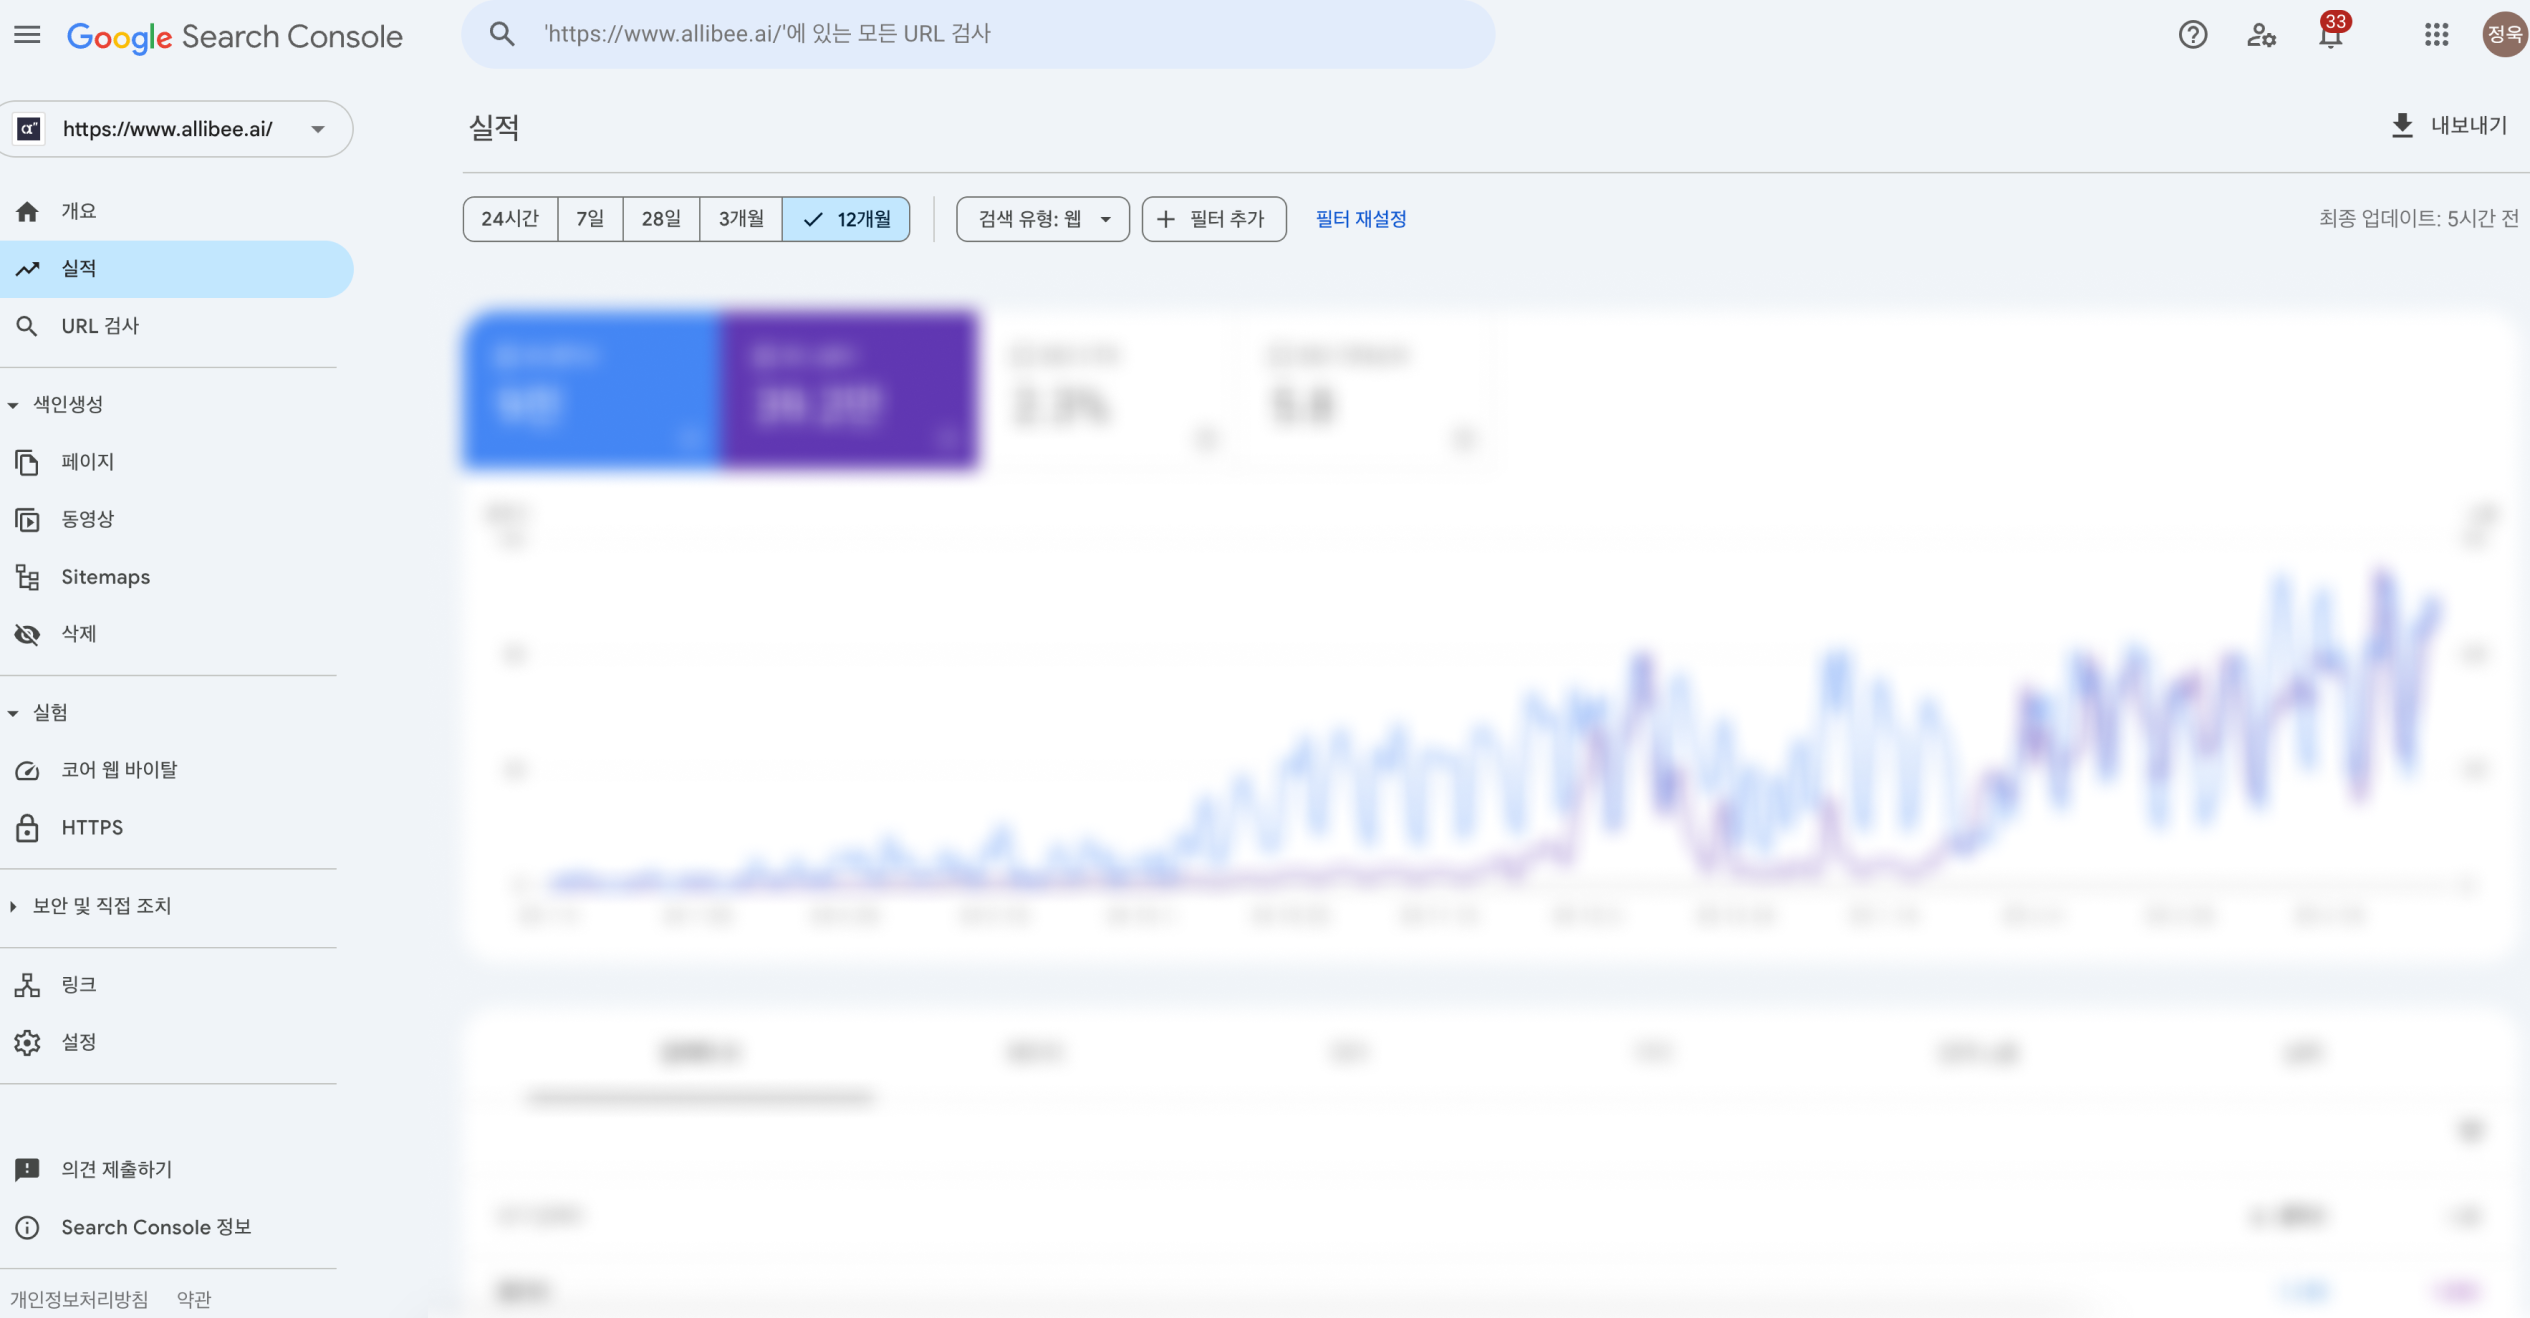2530x1318 pixels.
Task: Open the 검색 유형: 웹 dropdown
Action: [1042, 219]
